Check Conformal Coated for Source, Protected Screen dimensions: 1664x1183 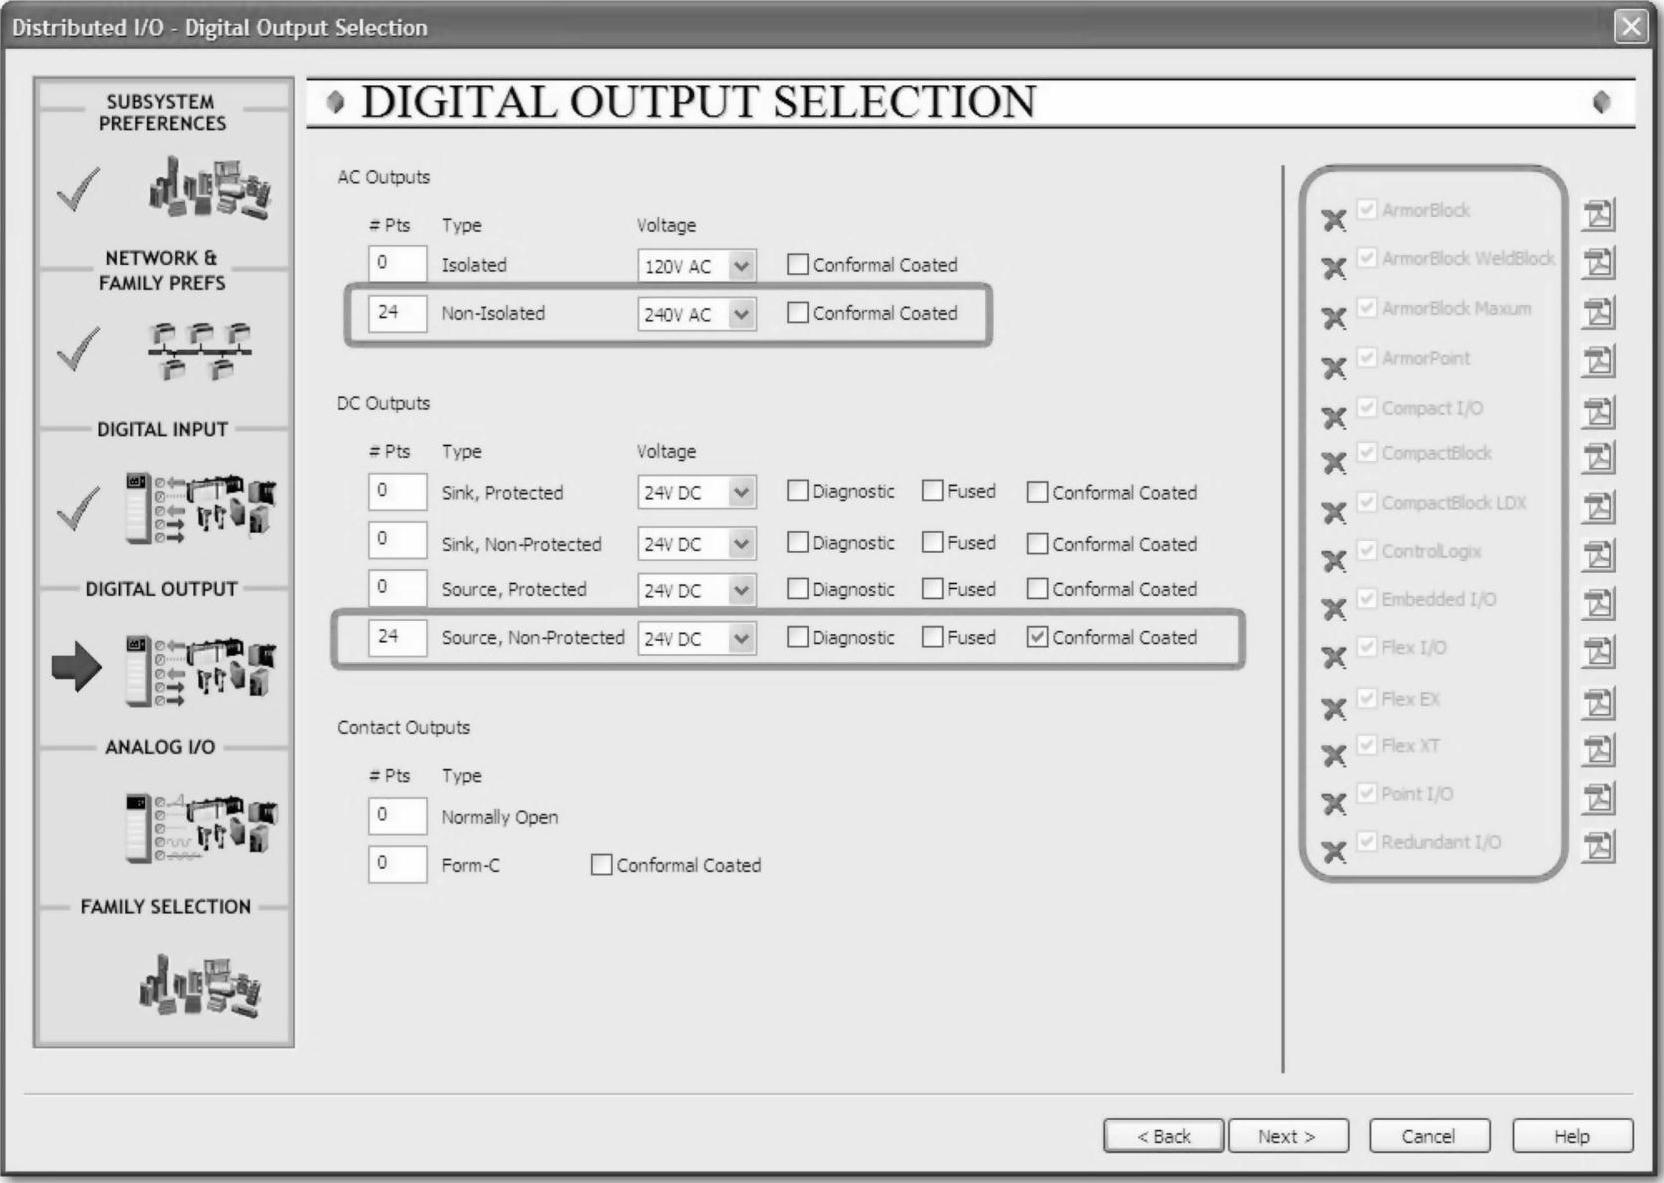click(1037, 589)
